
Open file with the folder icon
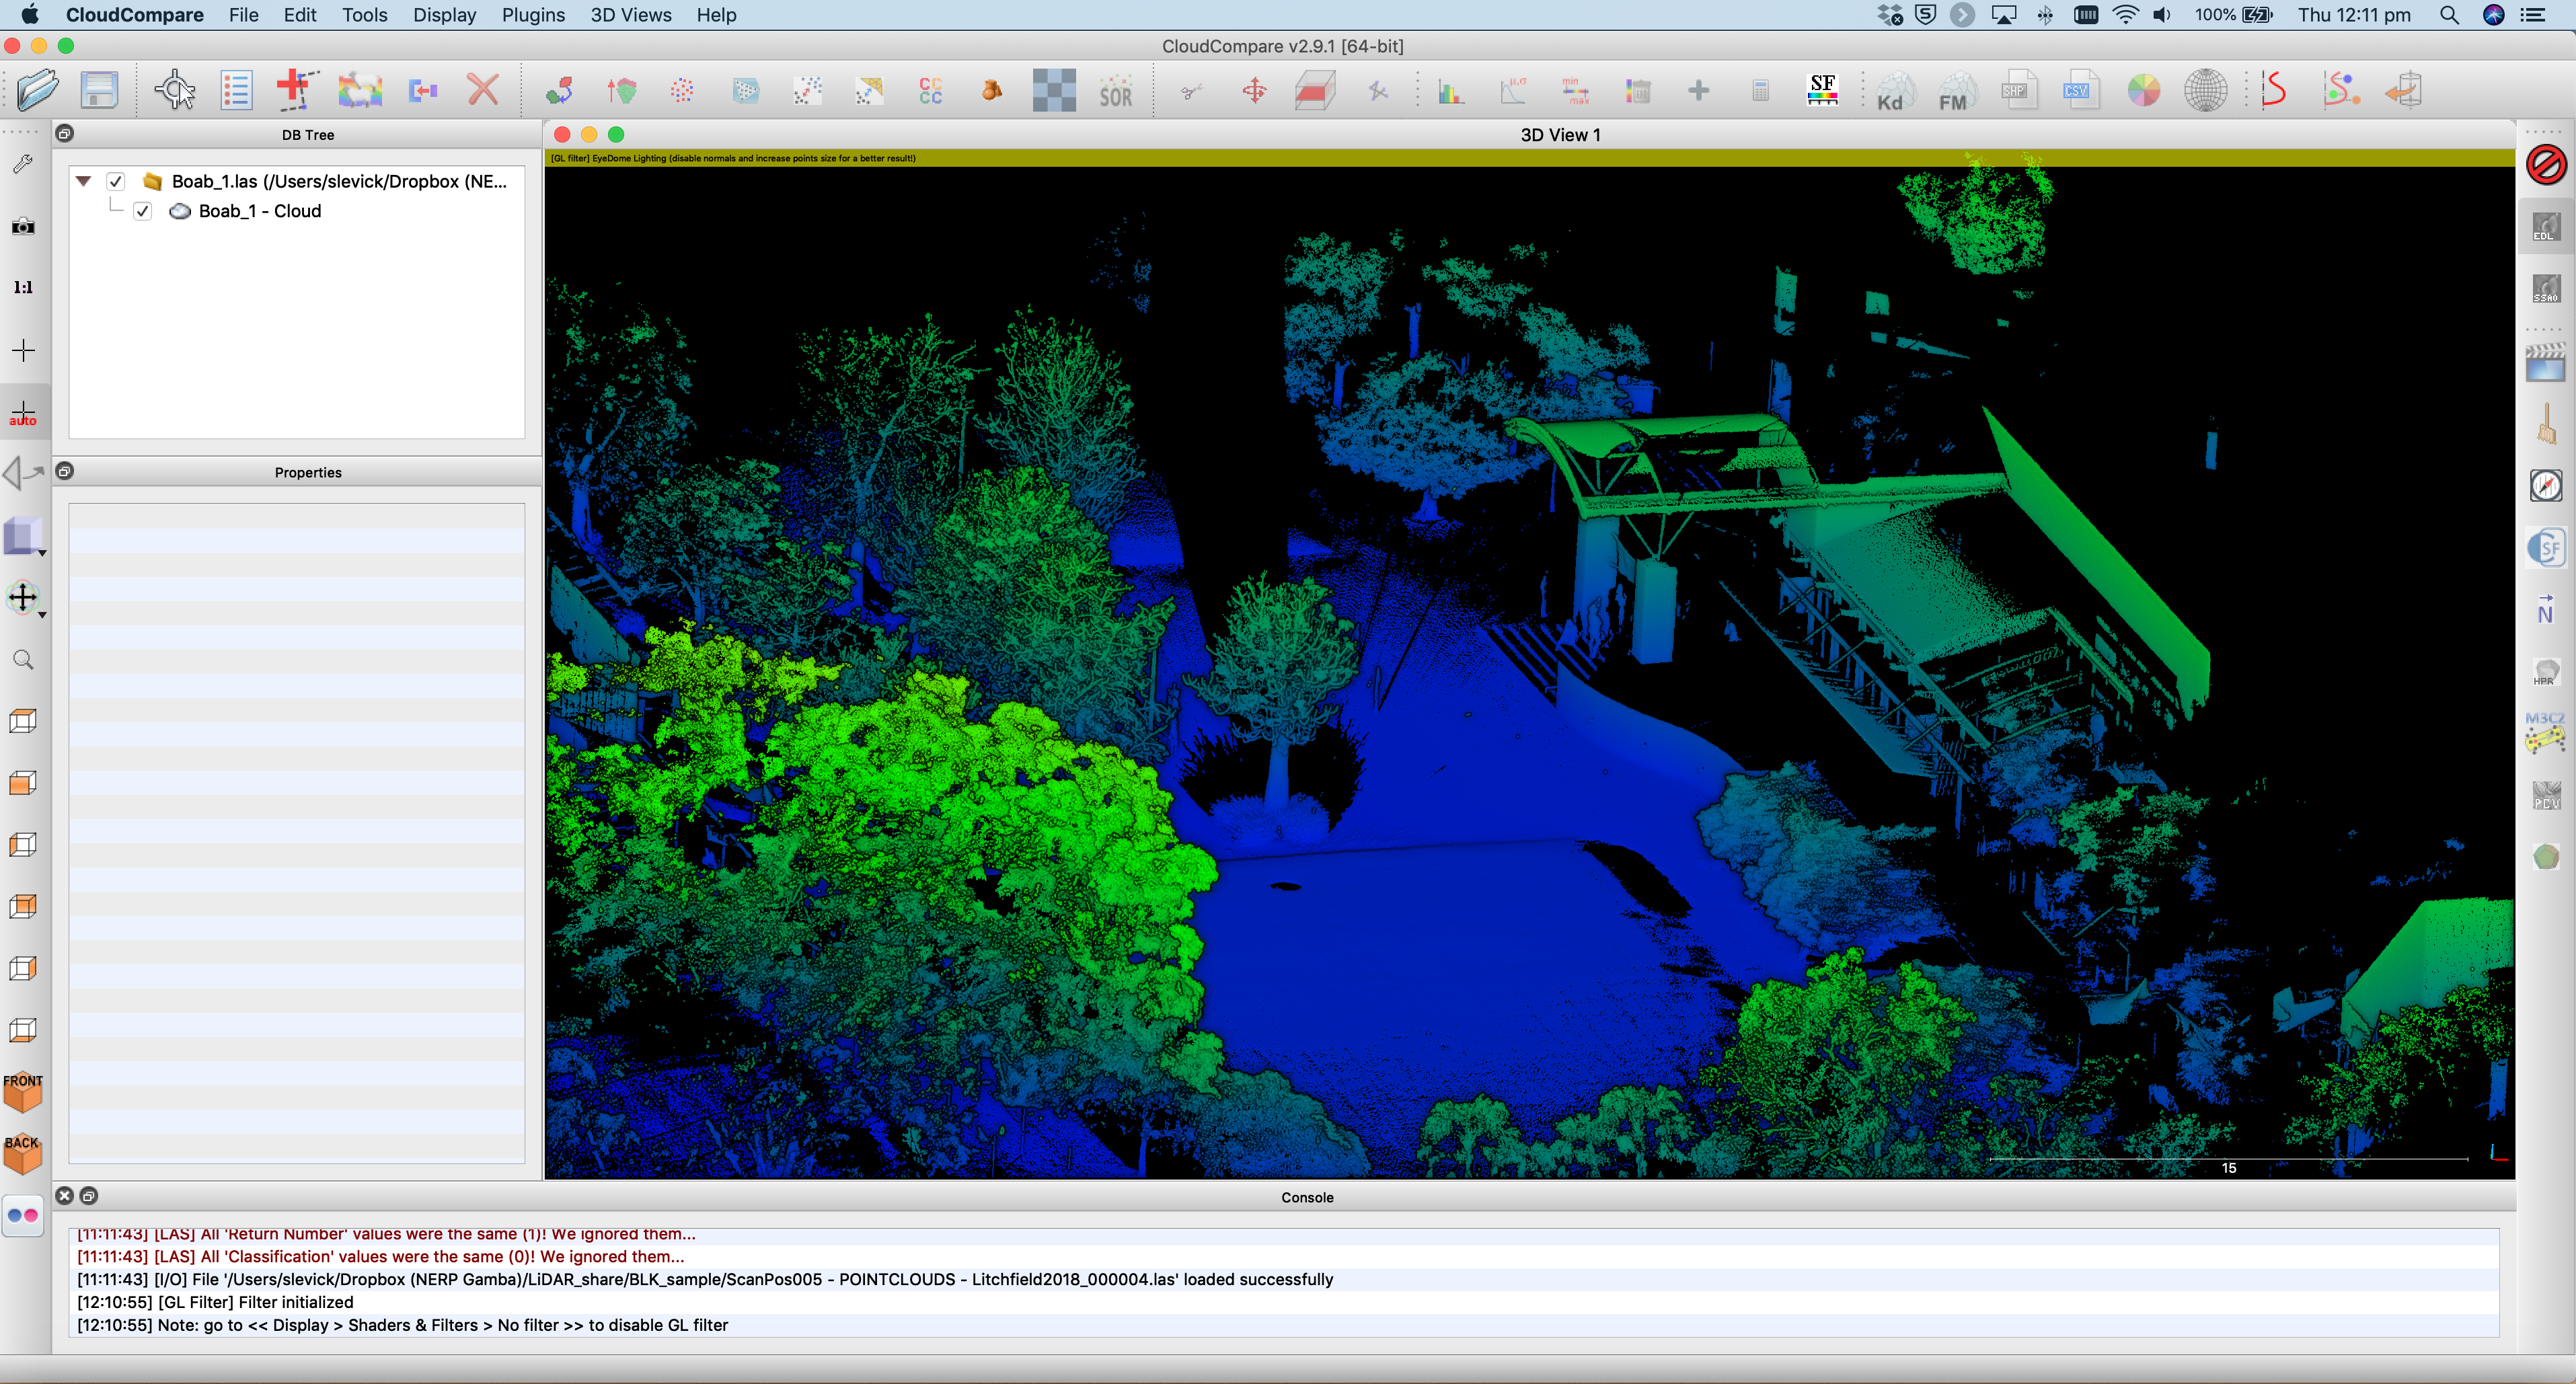[x=38, y=90]
